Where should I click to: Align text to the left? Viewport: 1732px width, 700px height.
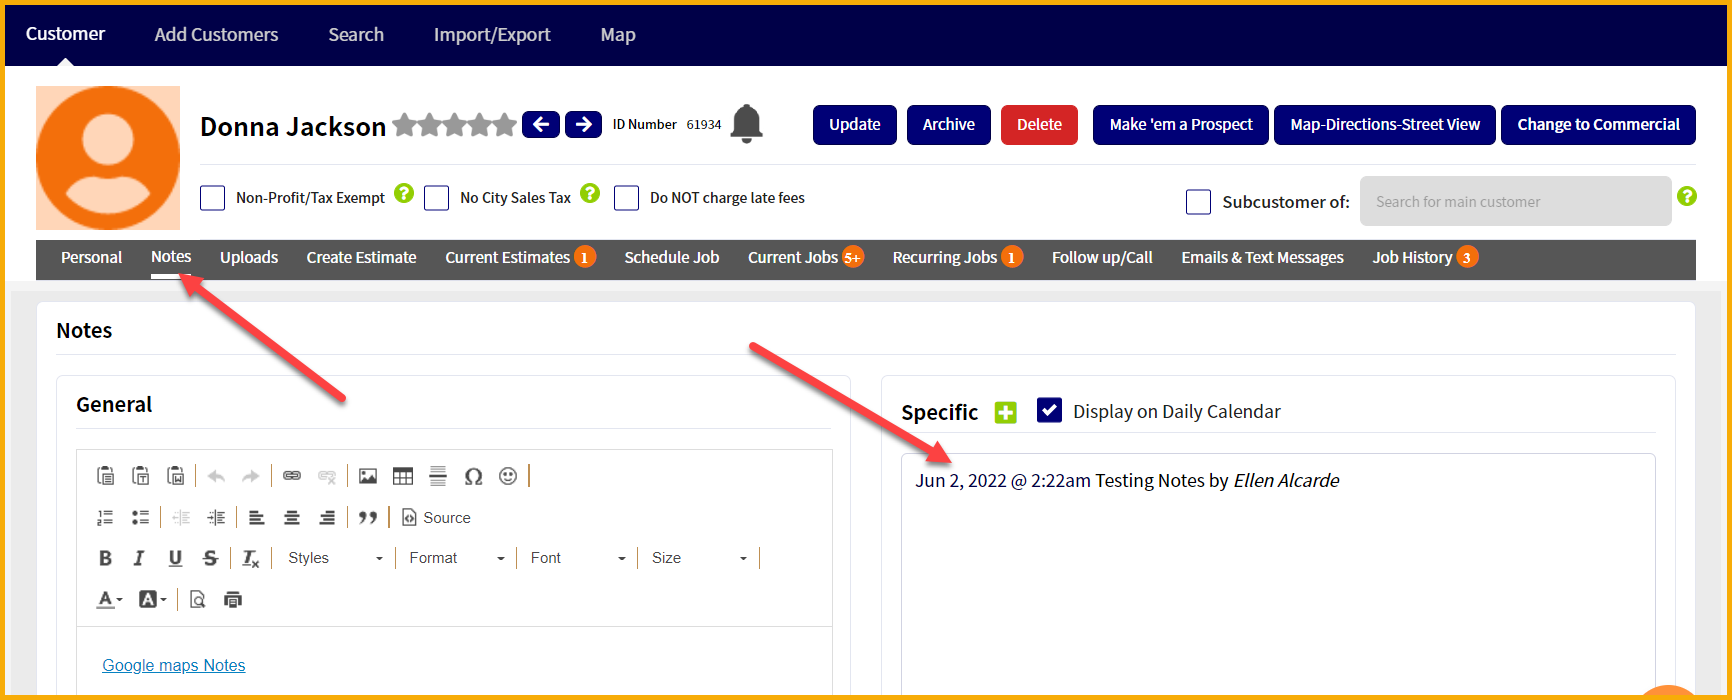(x=257, y=517)
